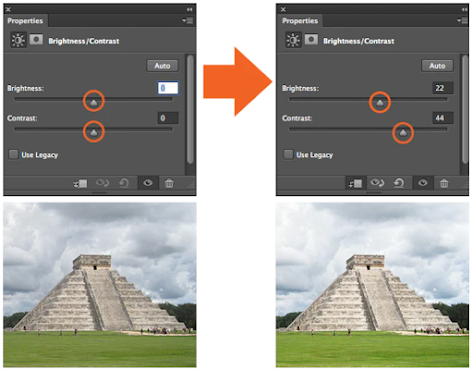Select the Properties tab in the left panel

click(25, 21)
